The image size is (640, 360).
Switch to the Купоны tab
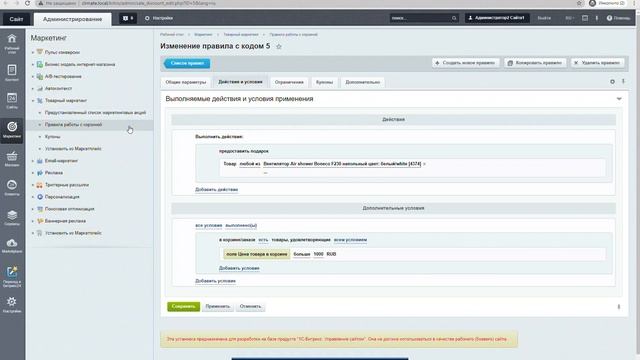pos(324,82)
